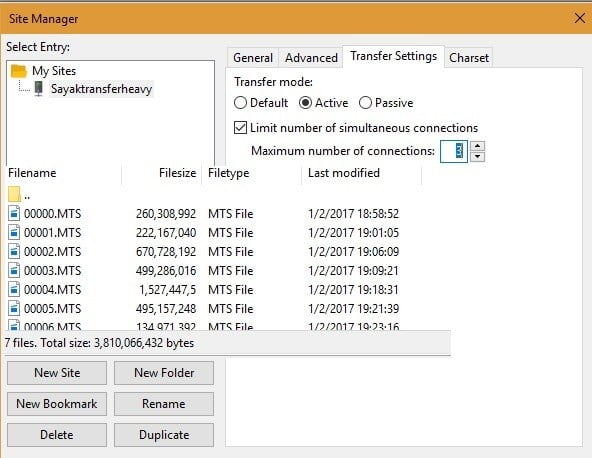Image resolution: width=592 pixels, height=458 pixels.
Task: Increase maximum connections with up arrow
Action: tap(478, 146)
